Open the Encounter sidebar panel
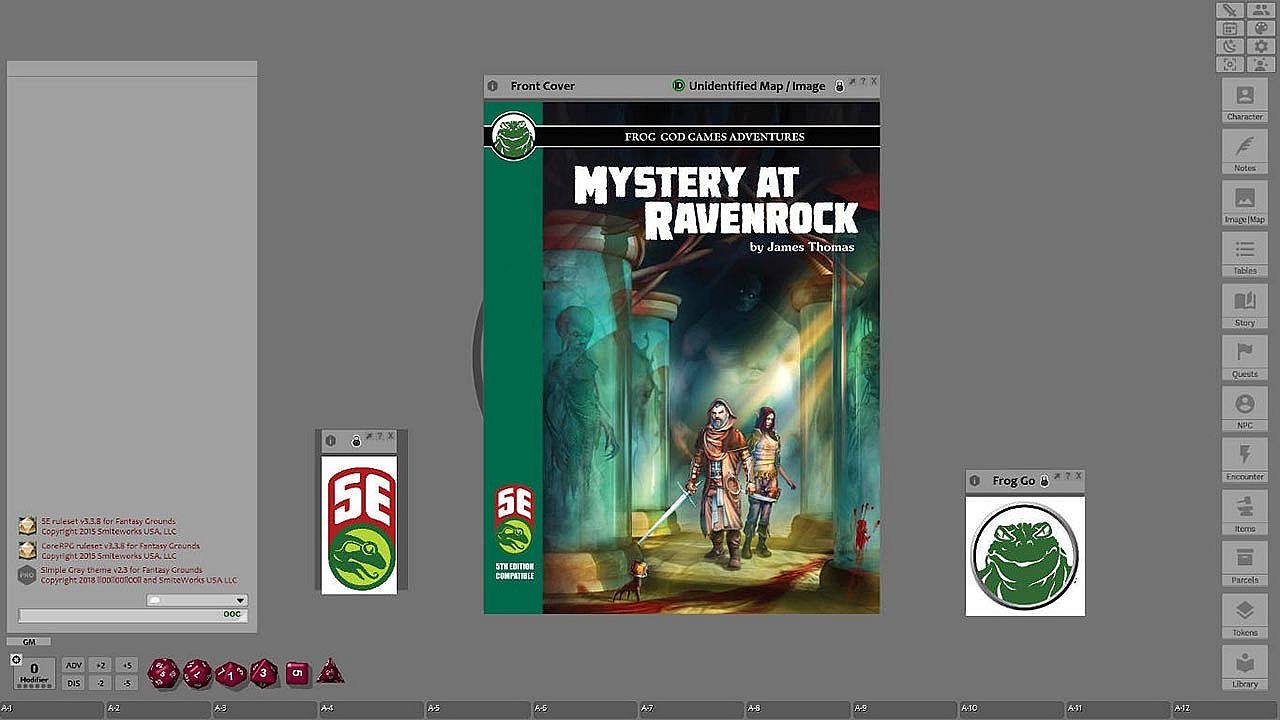The height and width of the screenshot is (720, 1280). pos(1245,460)
